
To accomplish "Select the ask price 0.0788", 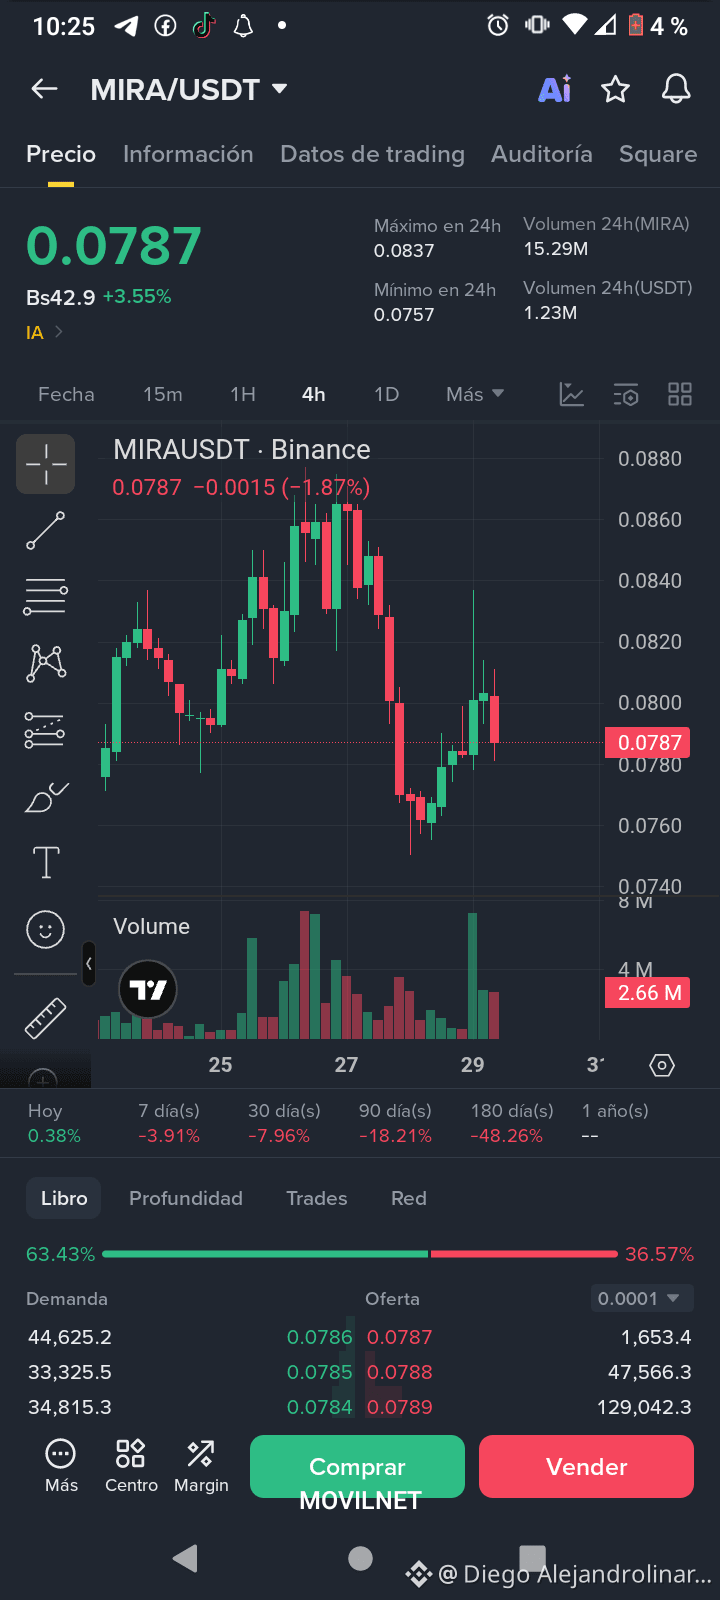I will click(x=400, y=1372).
